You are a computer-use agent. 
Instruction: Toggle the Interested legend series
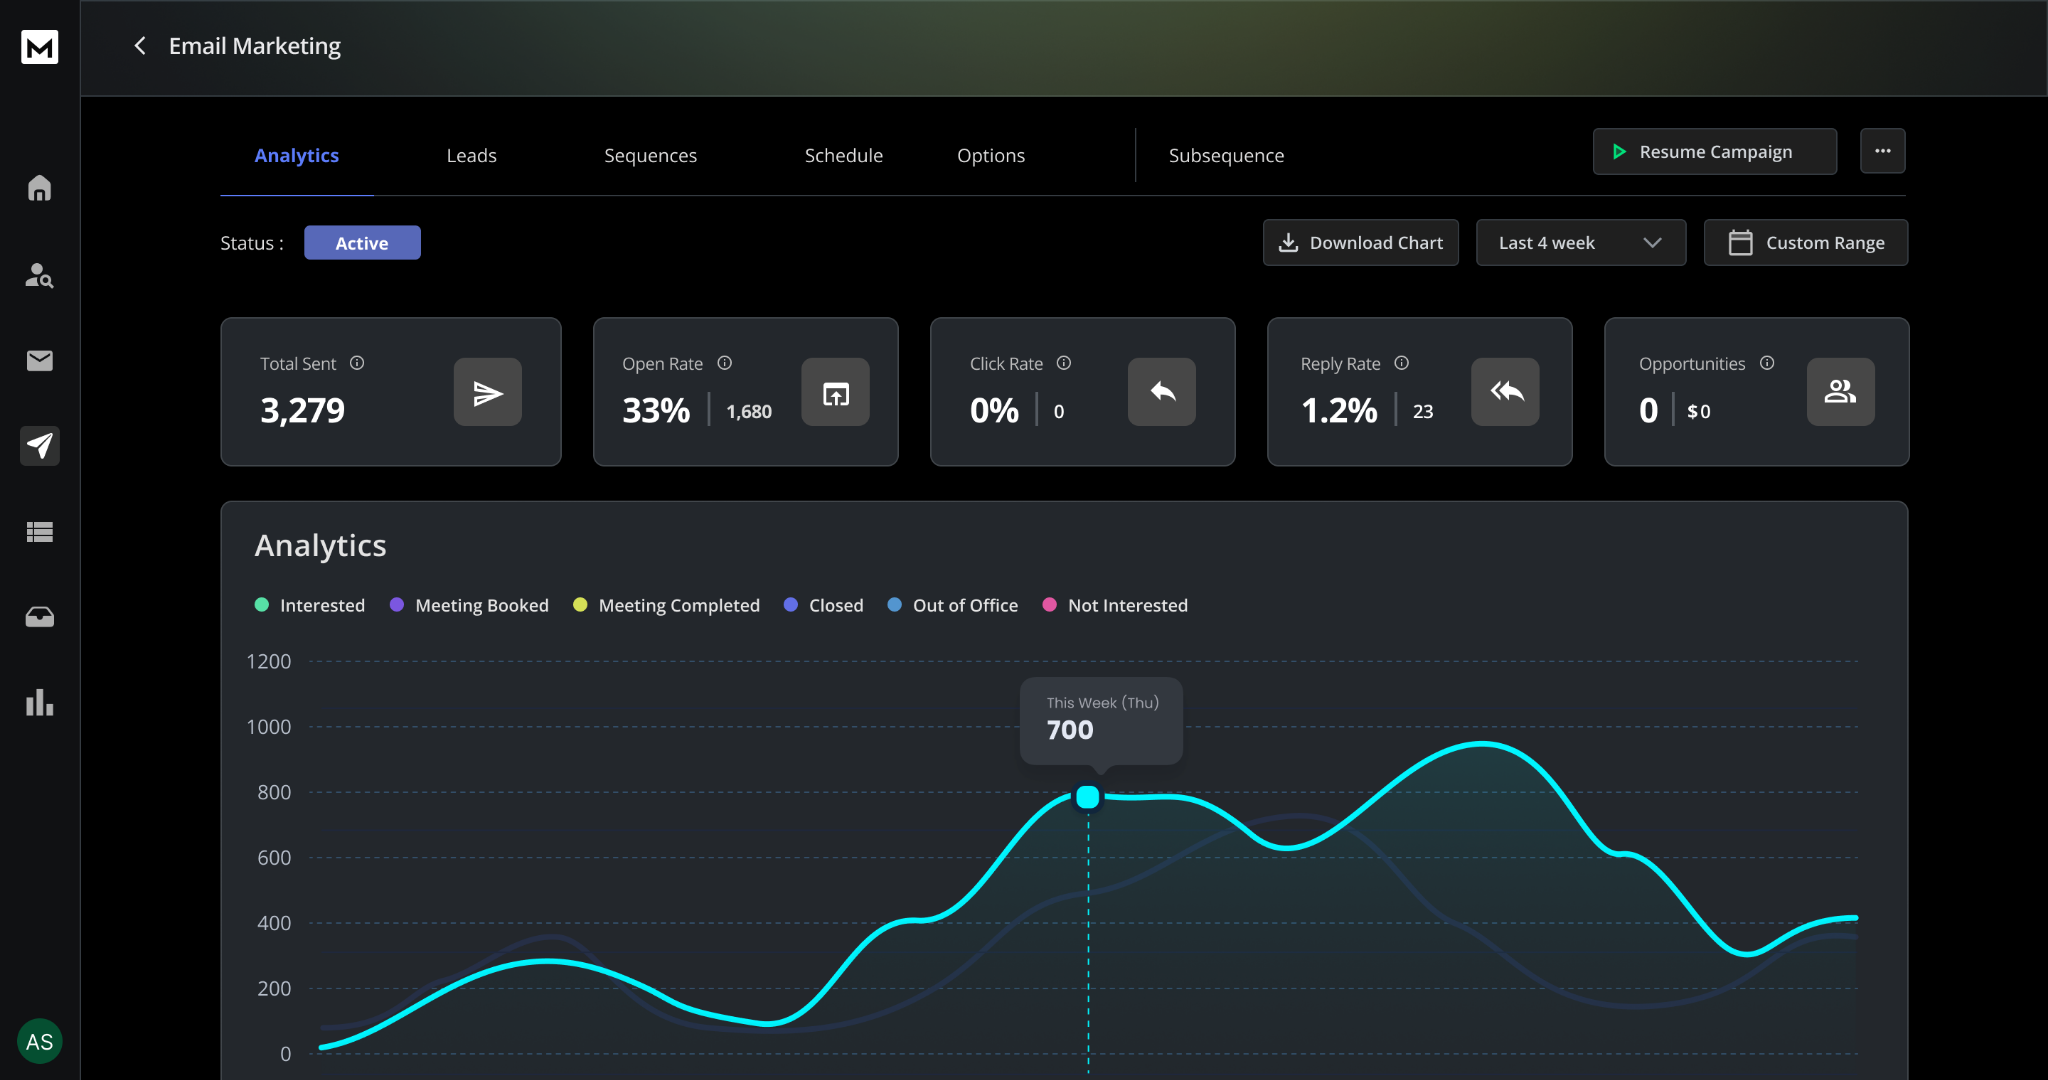tap(310, 605)
